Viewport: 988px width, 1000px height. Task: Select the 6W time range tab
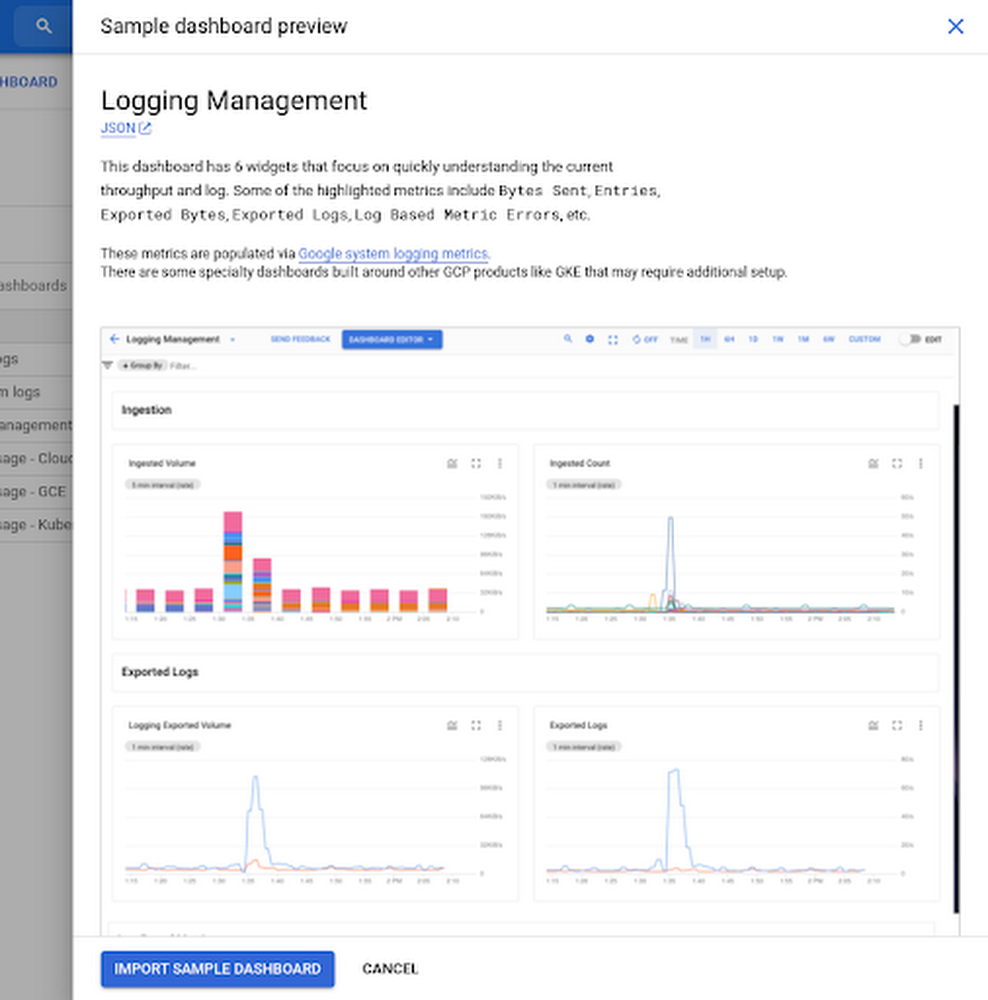click(x=828, y=339)
